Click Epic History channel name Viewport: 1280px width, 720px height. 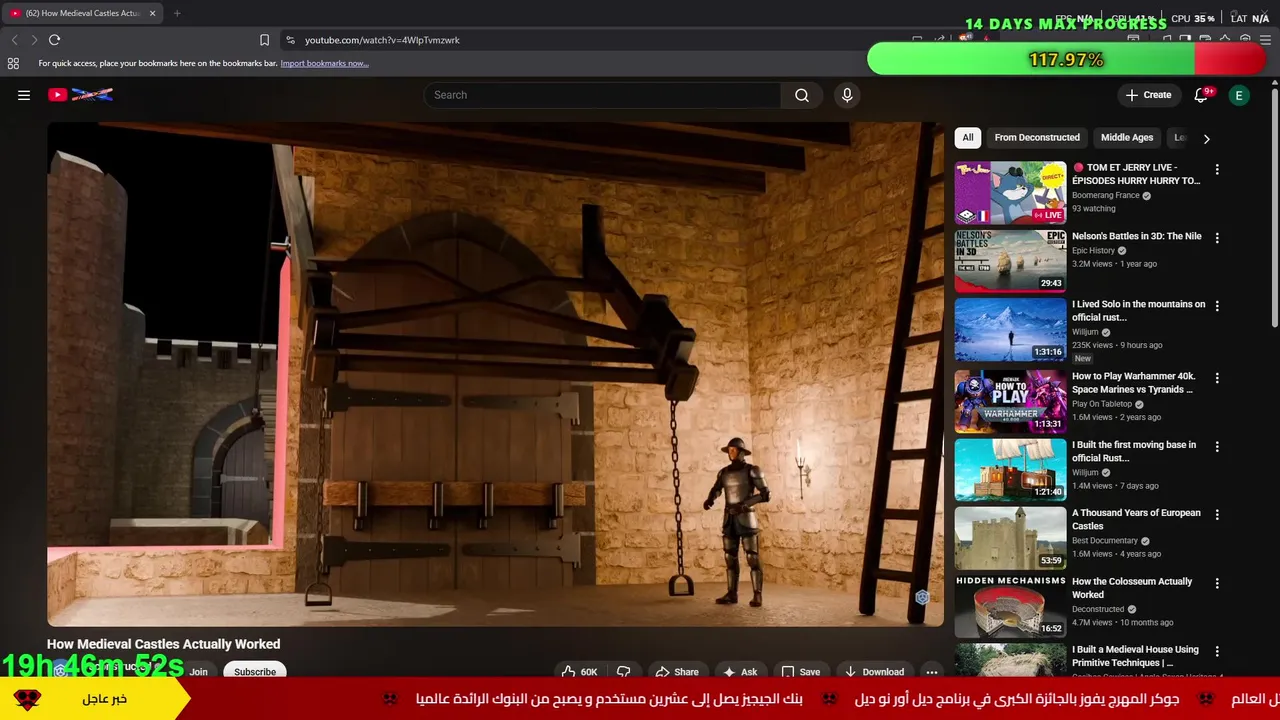tap(1093, 250)
